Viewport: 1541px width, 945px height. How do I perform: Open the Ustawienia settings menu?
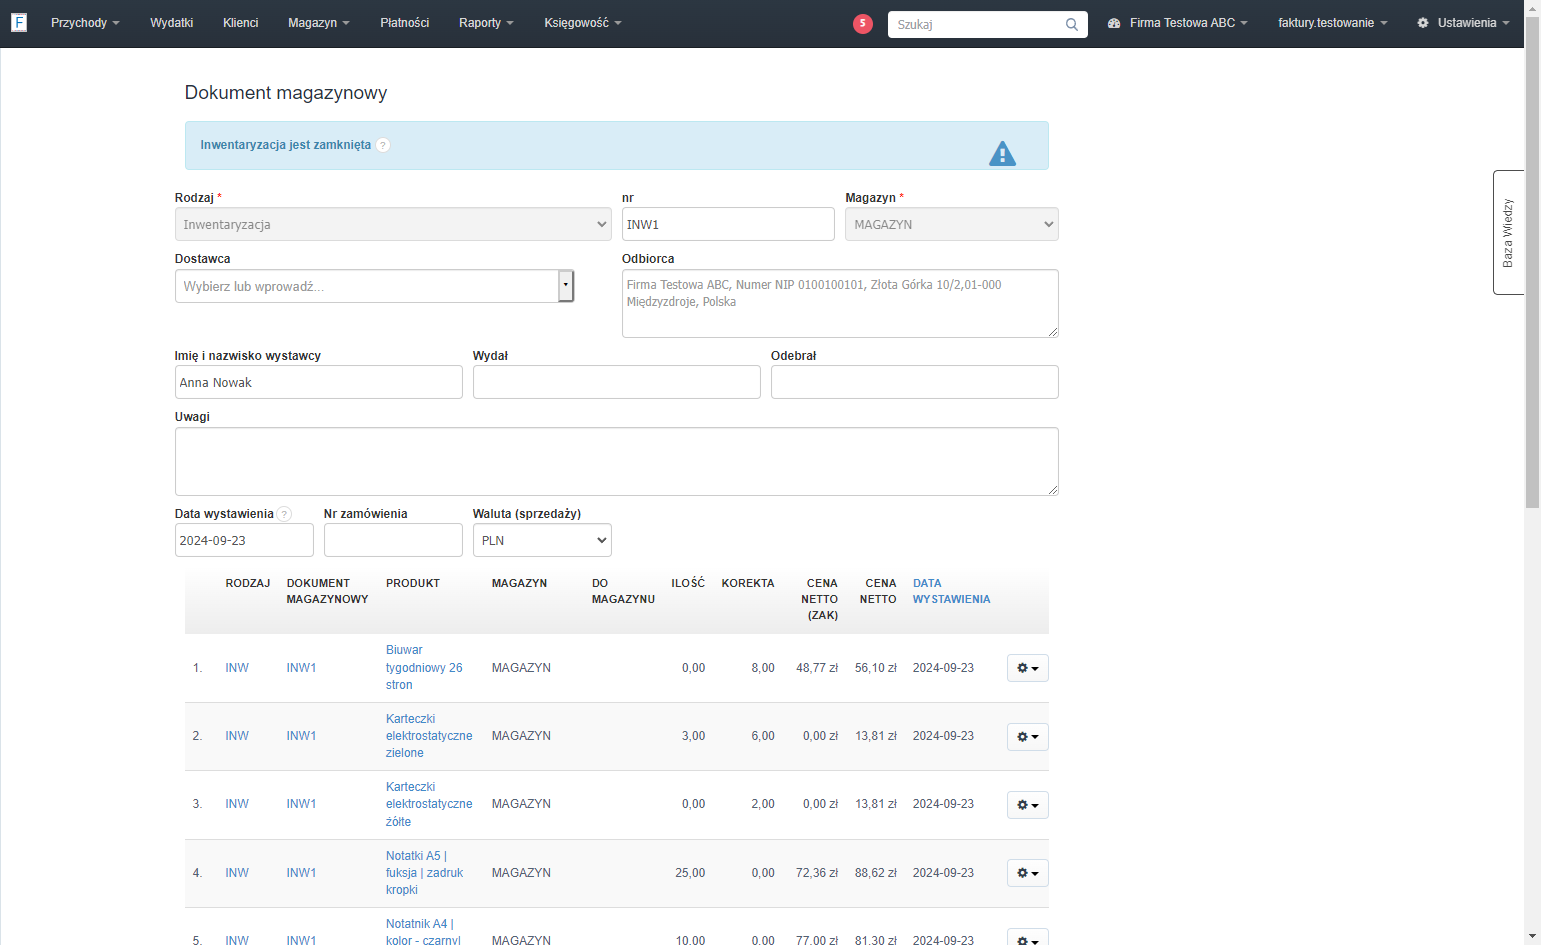[1463, 23]
